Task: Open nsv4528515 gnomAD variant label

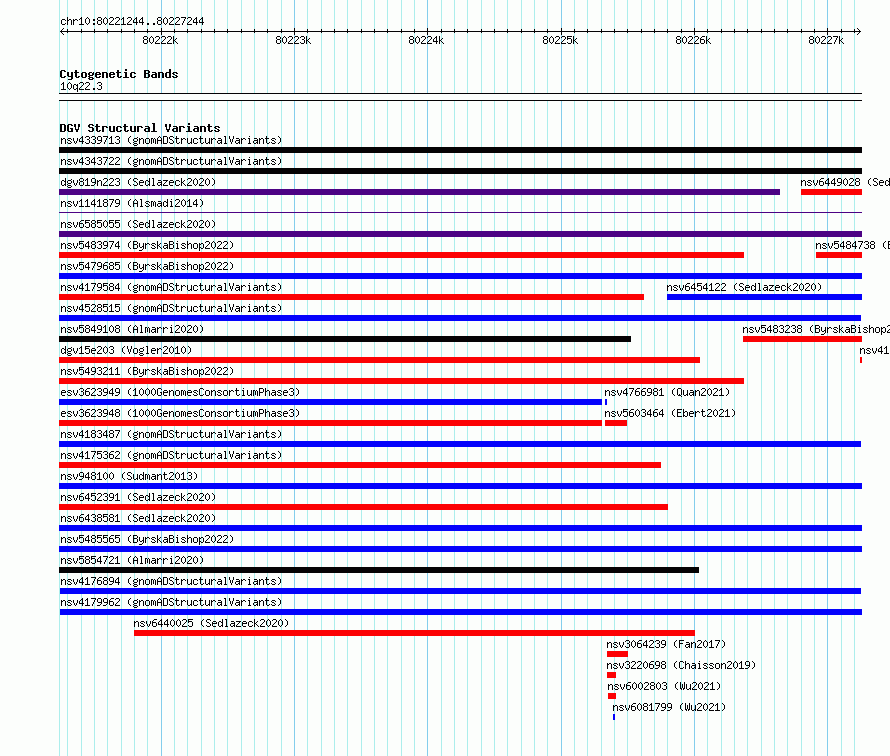Action: [x=171, y=308]
